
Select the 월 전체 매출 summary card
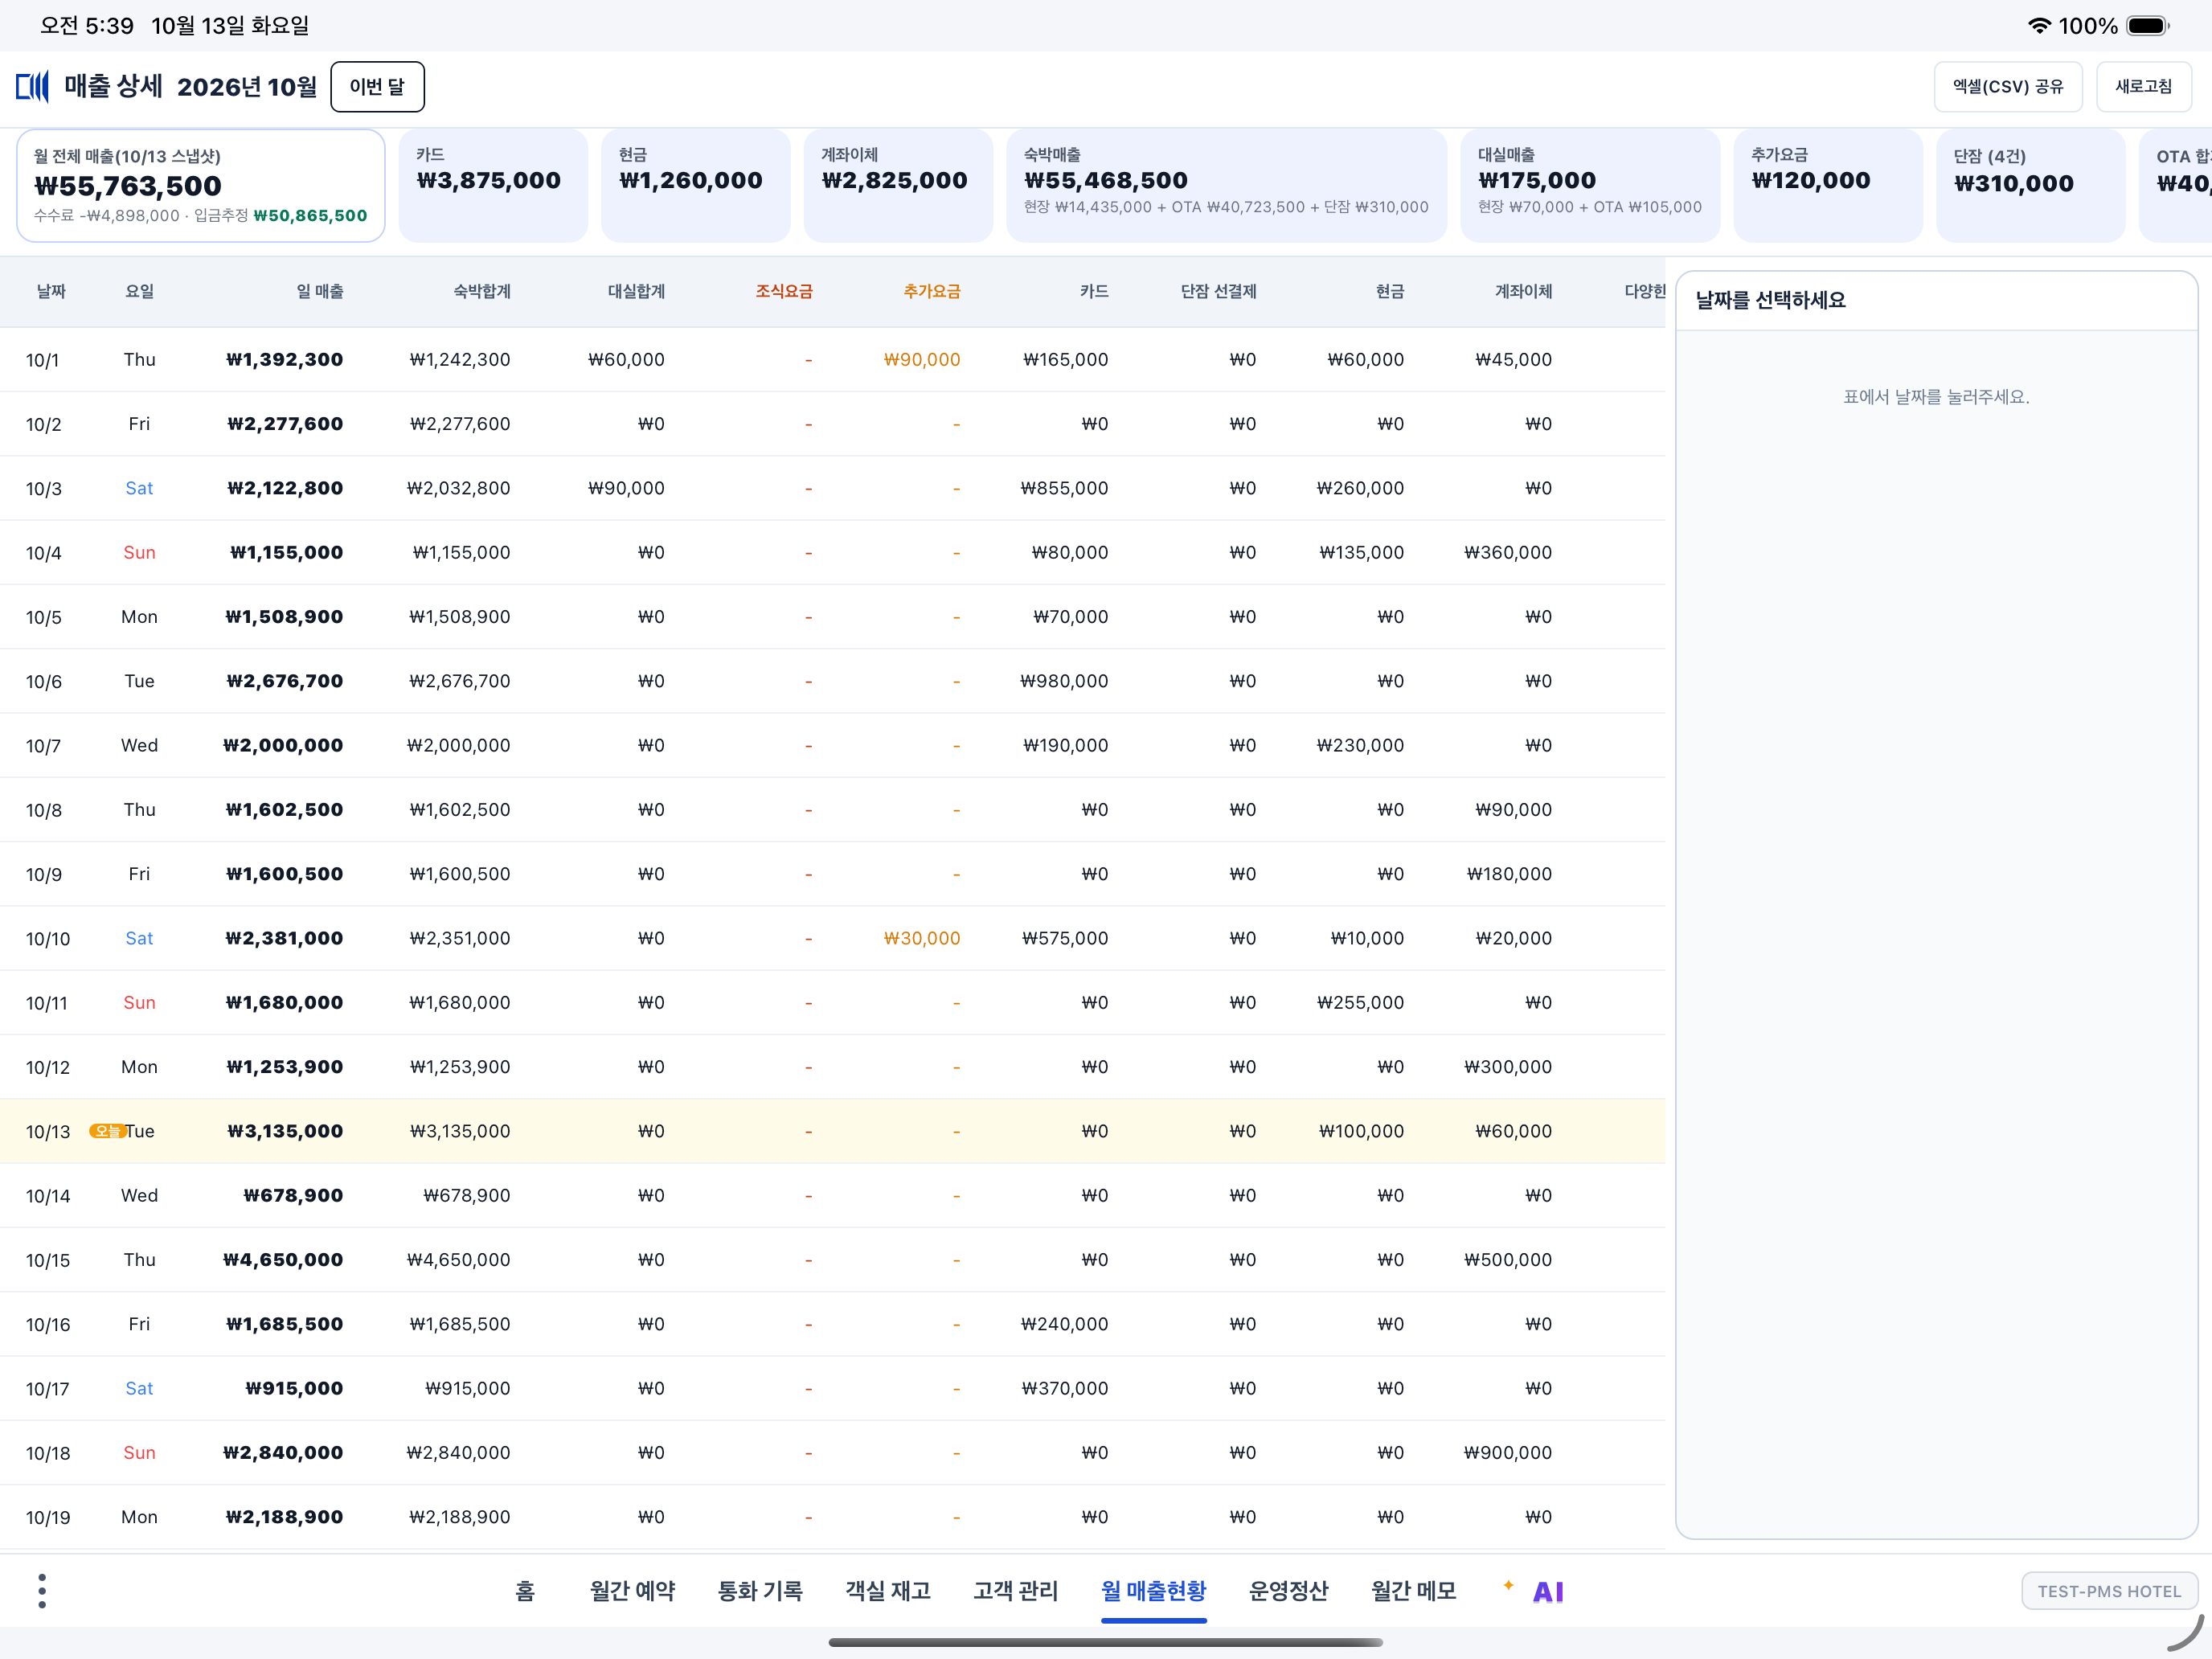pos(201,186)
